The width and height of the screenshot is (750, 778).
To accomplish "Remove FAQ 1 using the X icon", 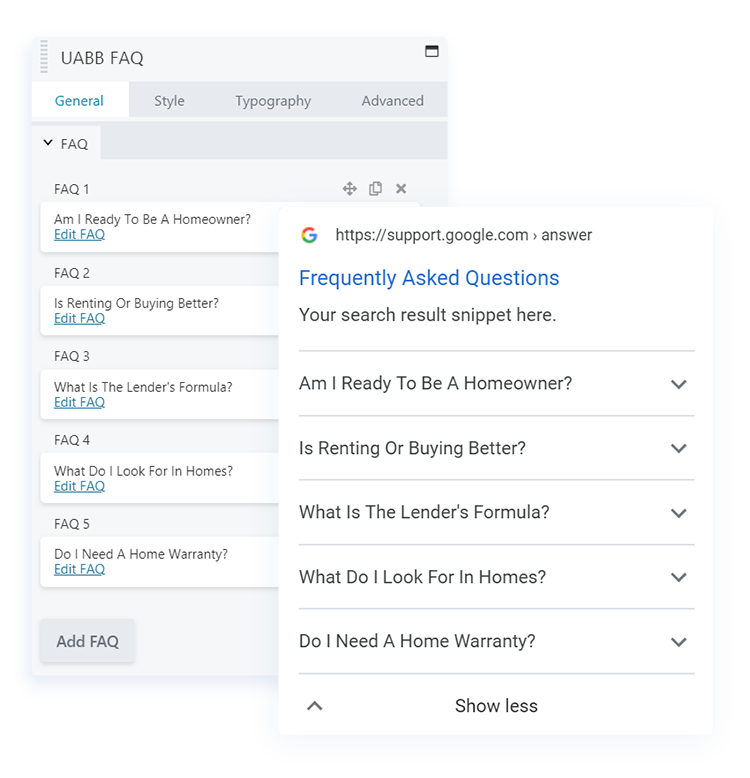I will coord(401,188).
